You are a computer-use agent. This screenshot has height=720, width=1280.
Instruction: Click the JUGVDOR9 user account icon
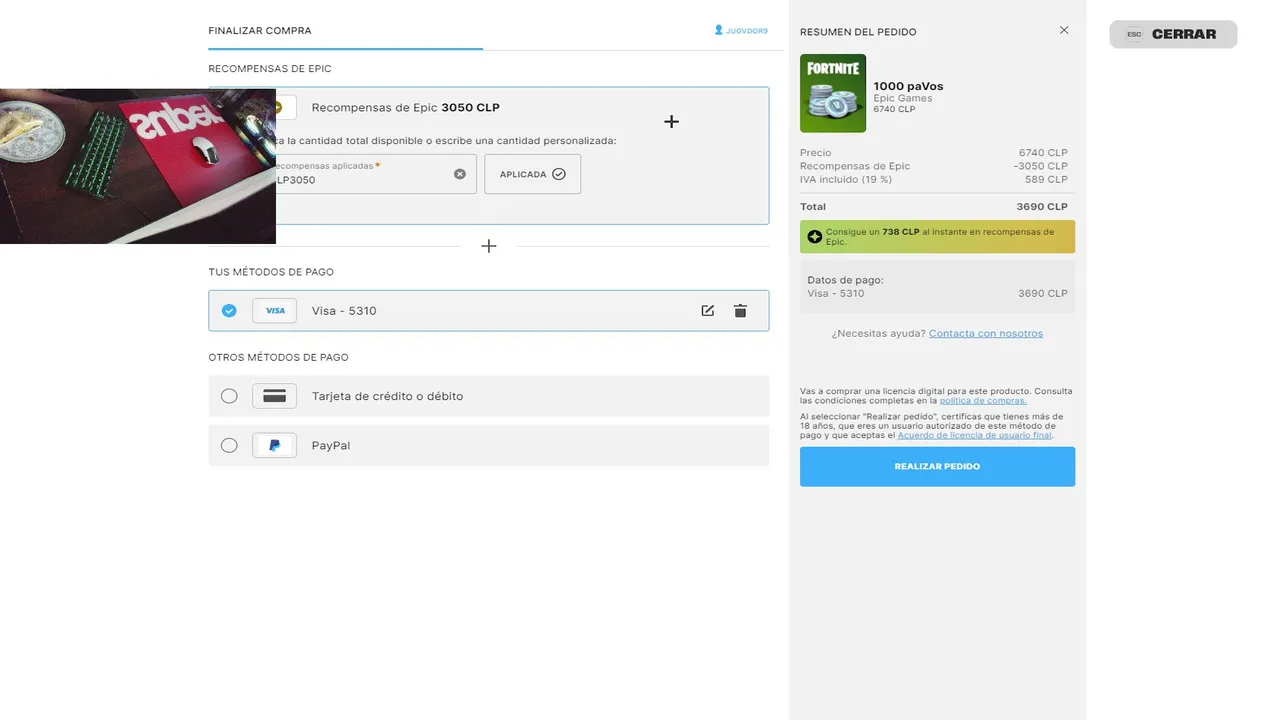click(x=718, y=30)
